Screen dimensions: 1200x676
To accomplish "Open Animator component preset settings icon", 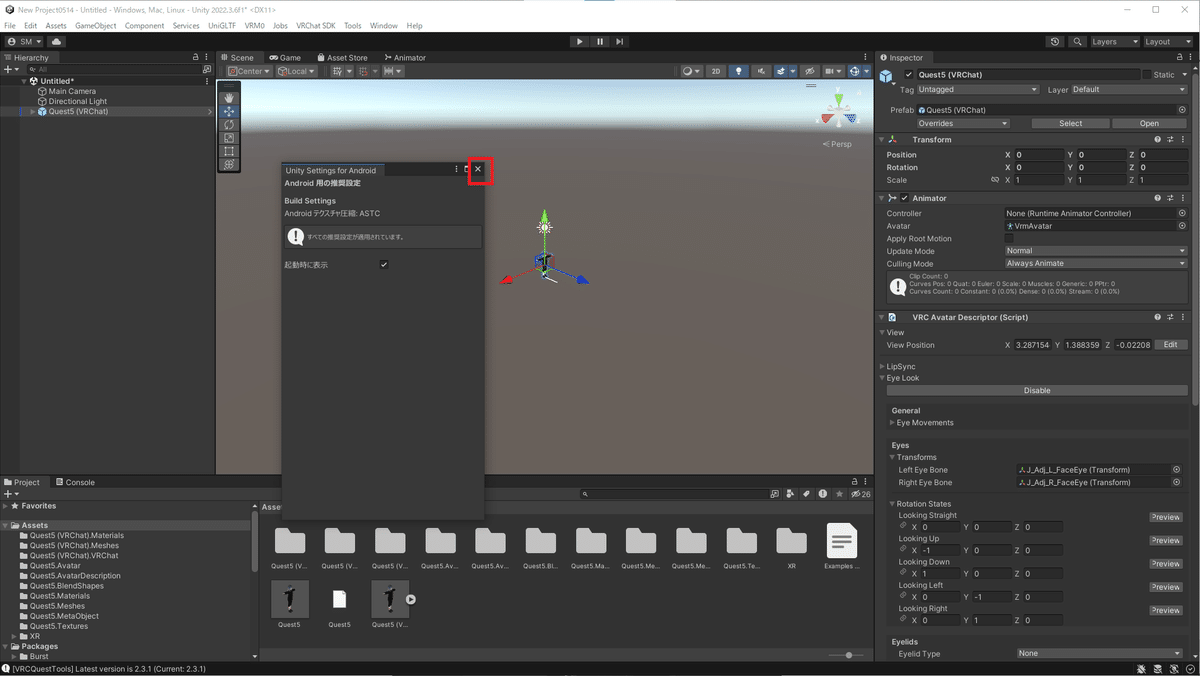I will pos(1170,198).
